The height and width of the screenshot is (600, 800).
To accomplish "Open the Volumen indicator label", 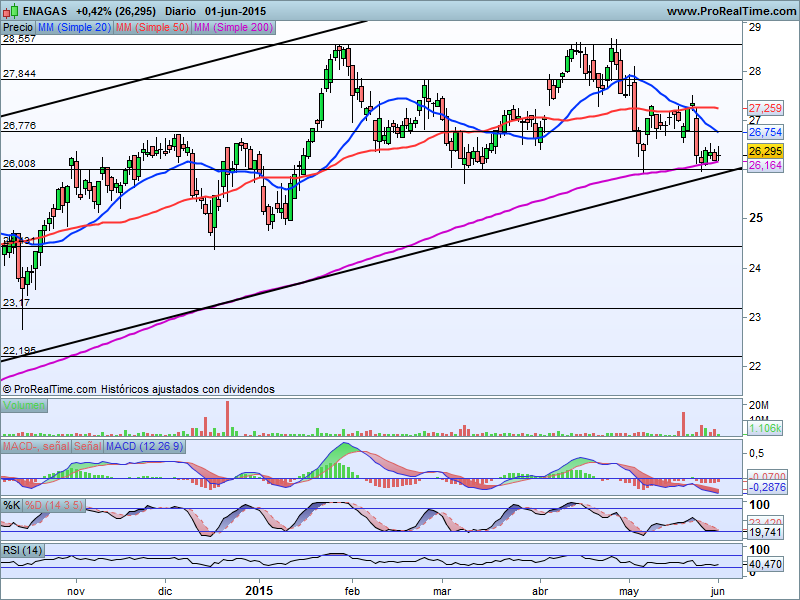I will (x=24, y=405).
